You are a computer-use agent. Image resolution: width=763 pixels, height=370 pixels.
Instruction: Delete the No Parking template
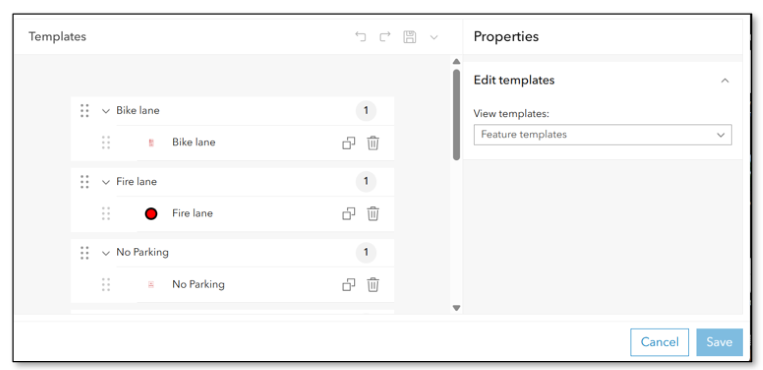pos(373,284)
